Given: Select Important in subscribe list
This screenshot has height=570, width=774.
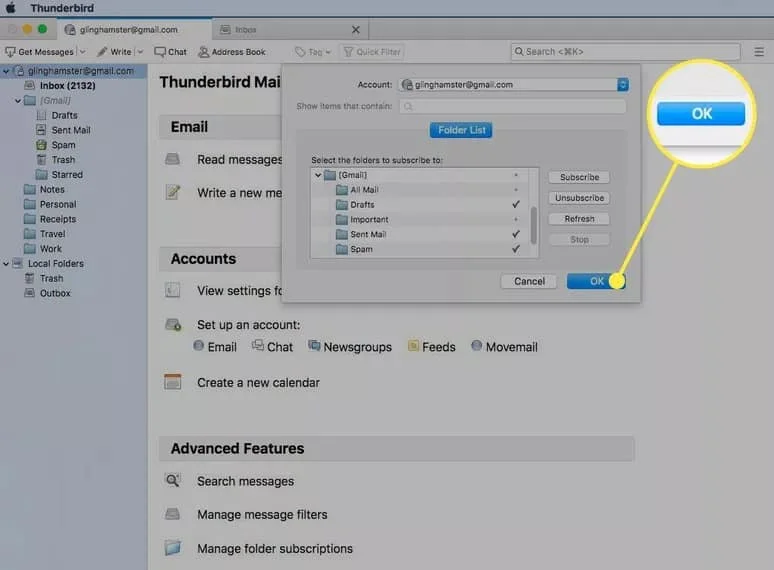Looking at the screenshot, I should point(369,220).
